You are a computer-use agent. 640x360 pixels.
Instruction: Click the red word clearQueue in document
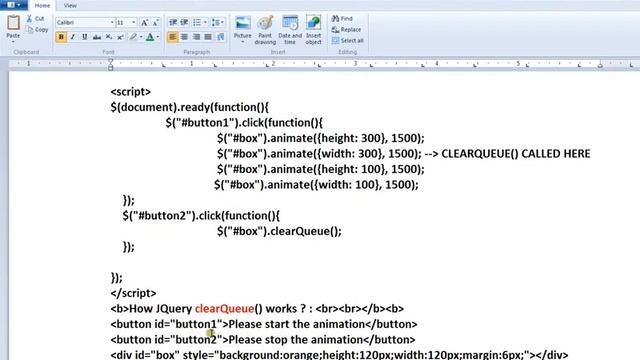coord(224,309)
